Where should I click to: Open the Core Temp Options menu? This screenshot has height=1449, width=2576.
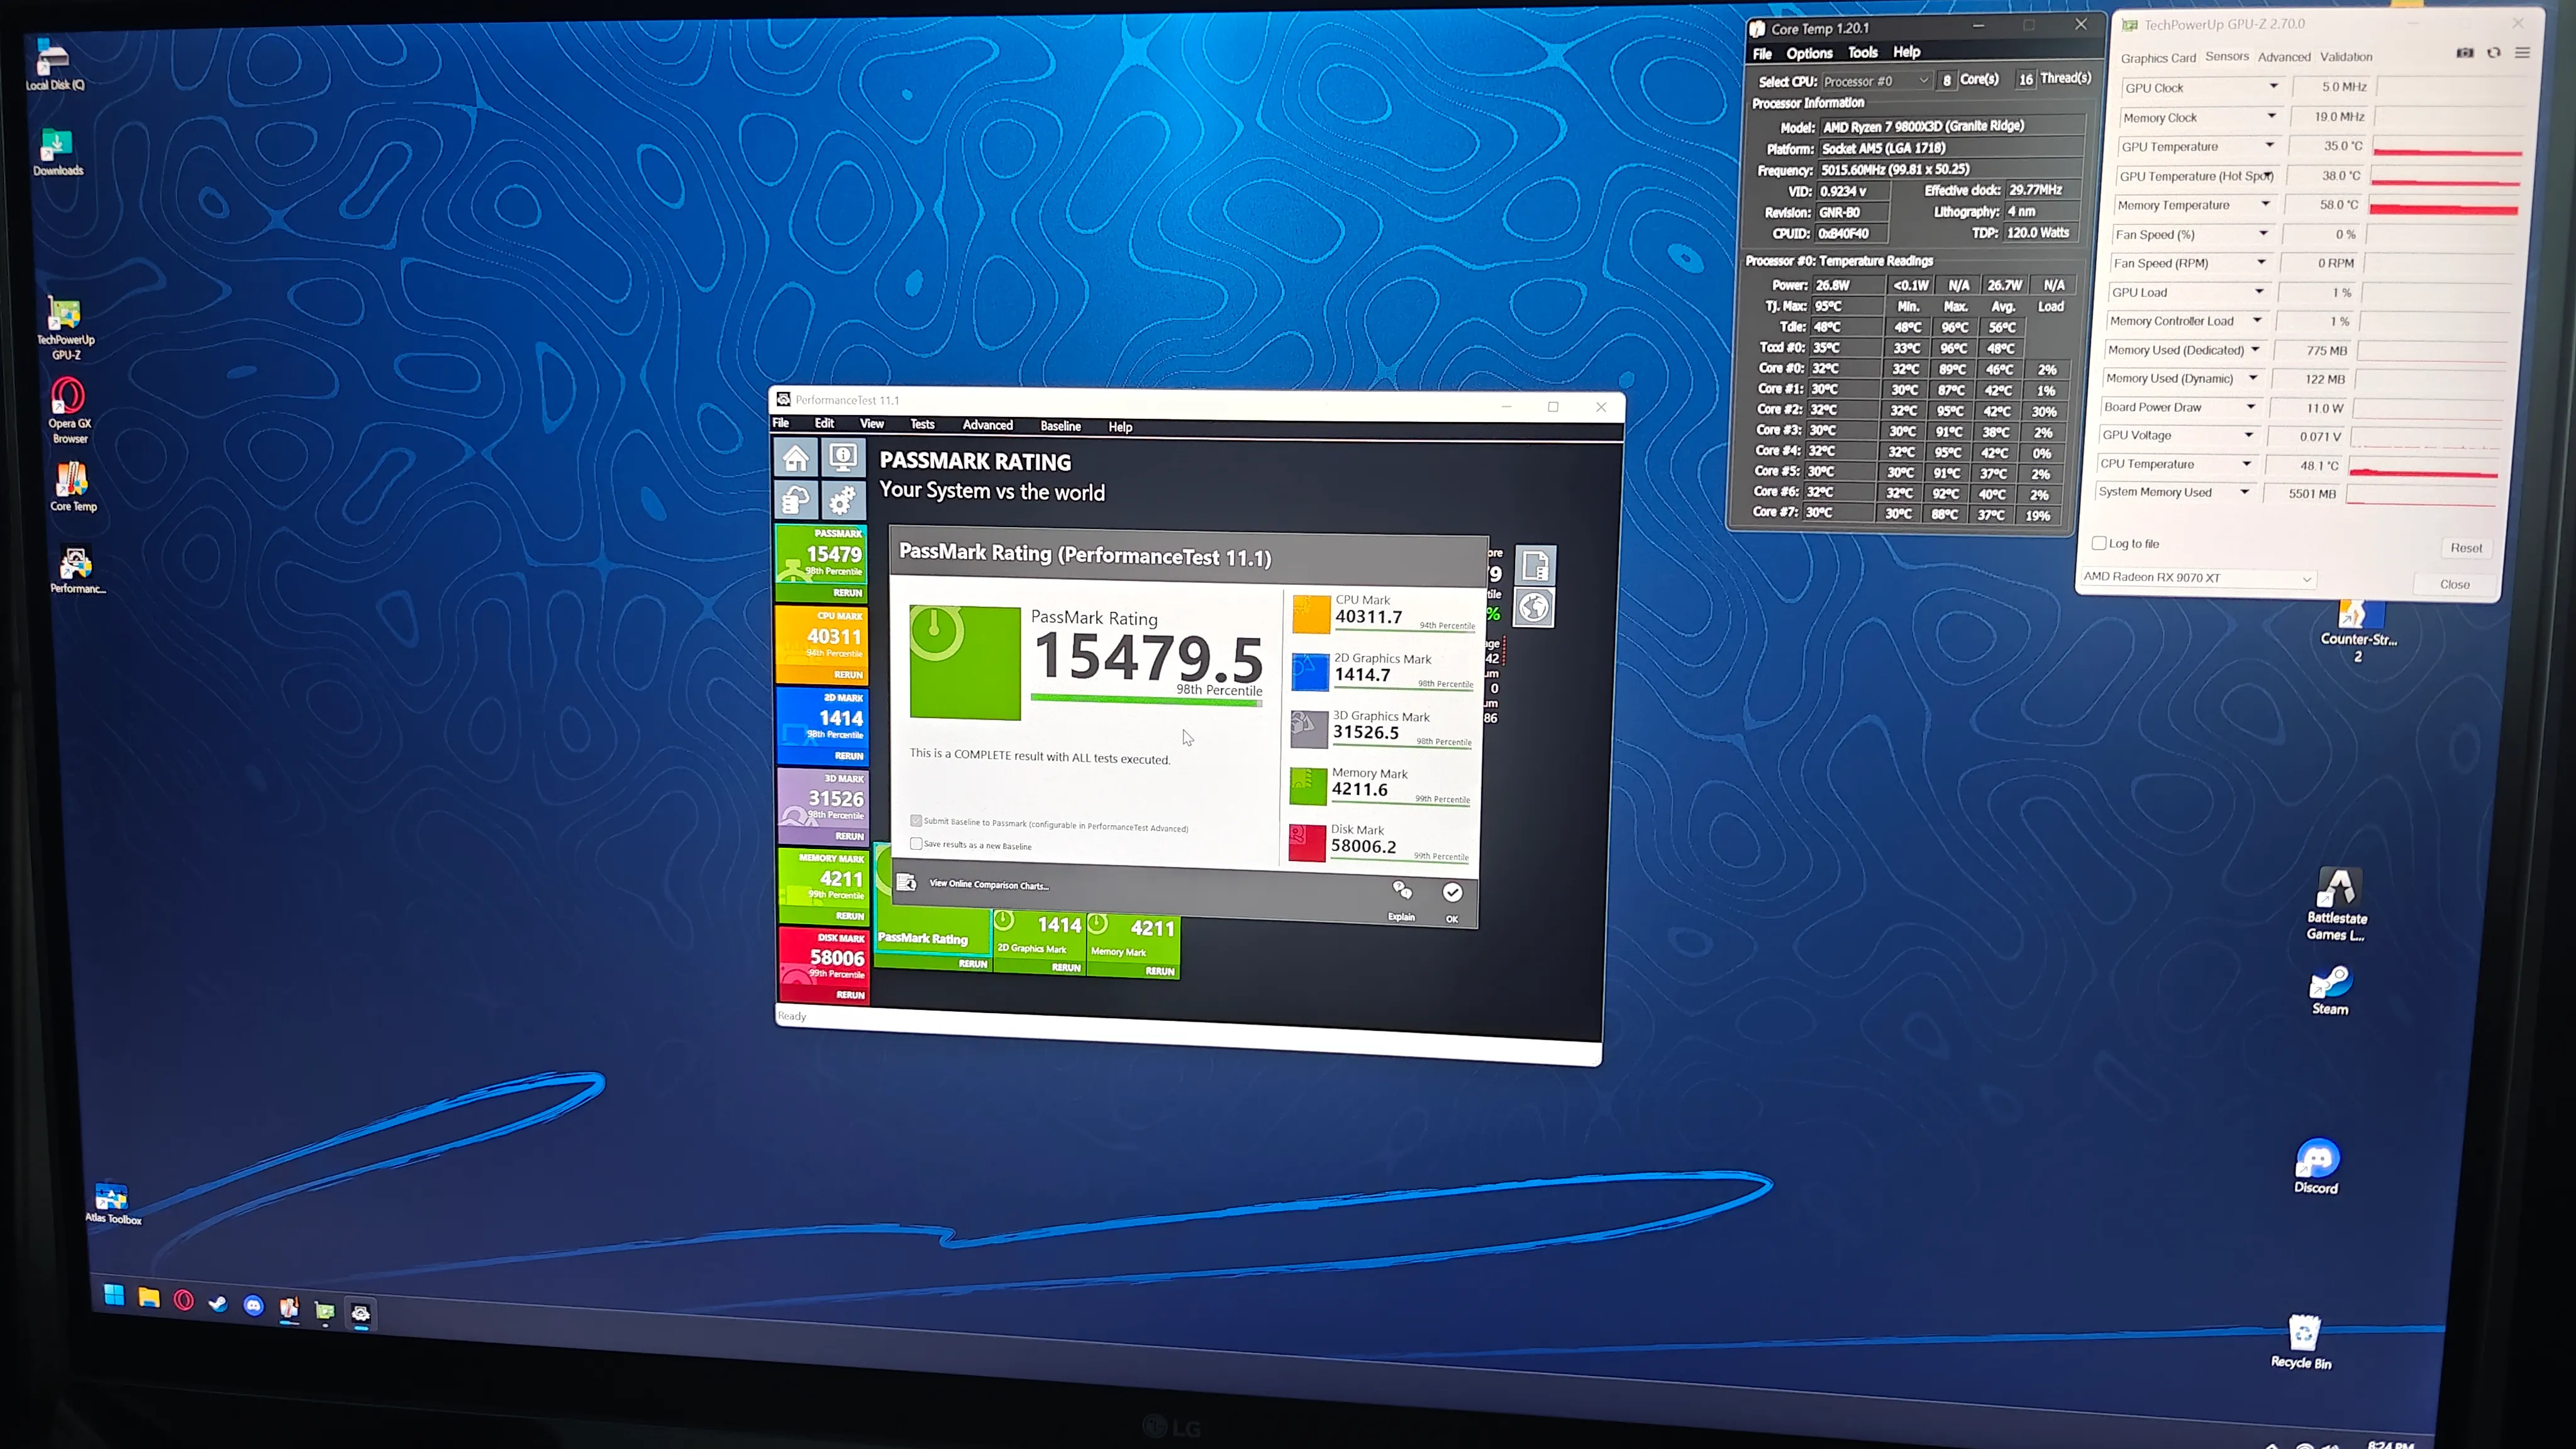1809,53
